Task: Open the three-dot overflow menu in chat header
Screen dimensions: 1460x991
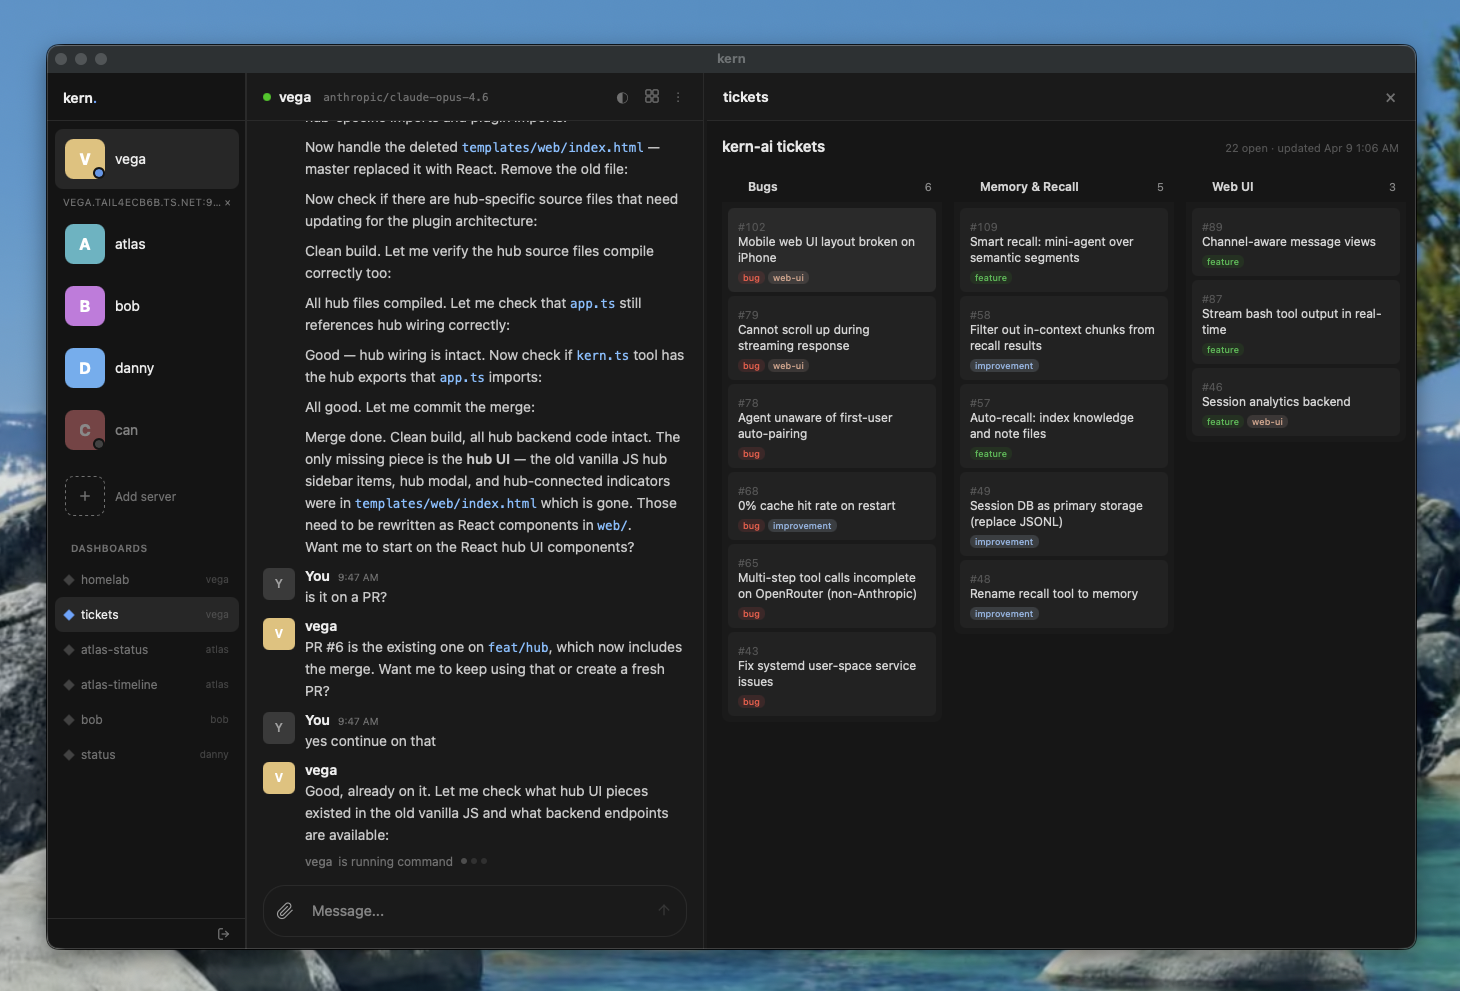Action: click(678, 97)
